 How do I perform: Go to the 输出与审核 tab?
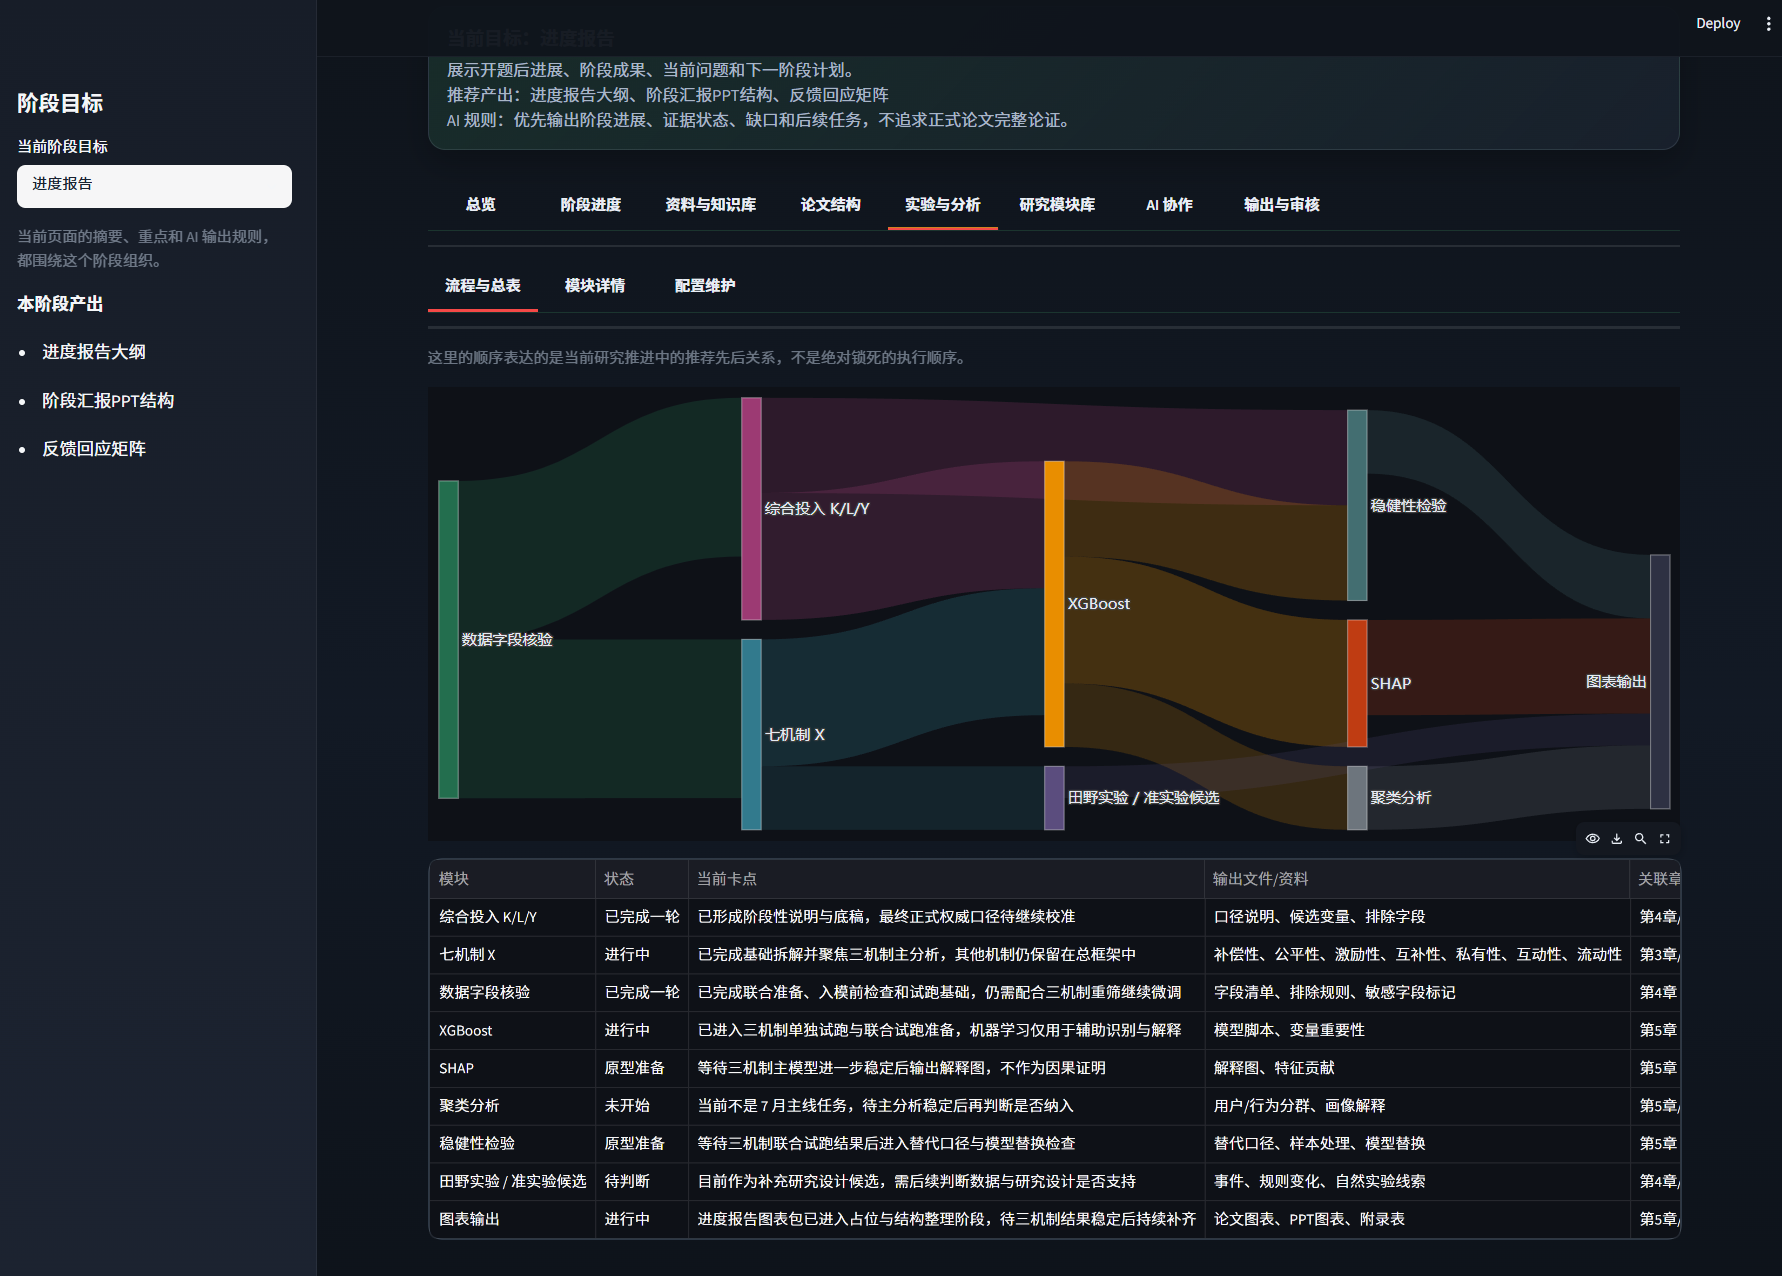click(1282, 204)
